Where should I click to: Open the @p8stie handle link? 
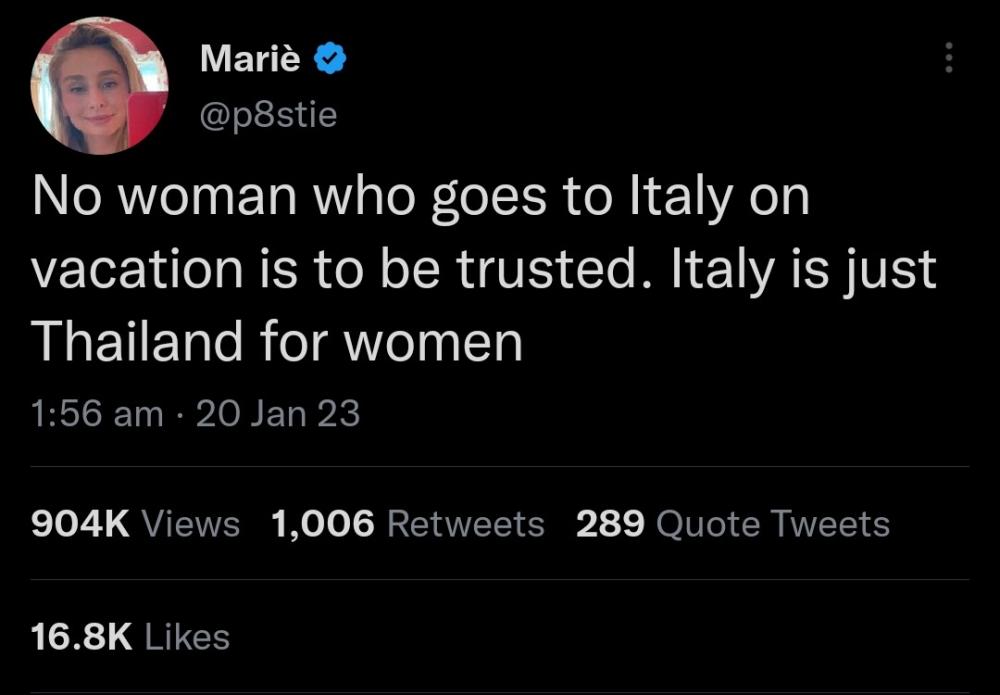pyautogui.click(x=268, y=115)
